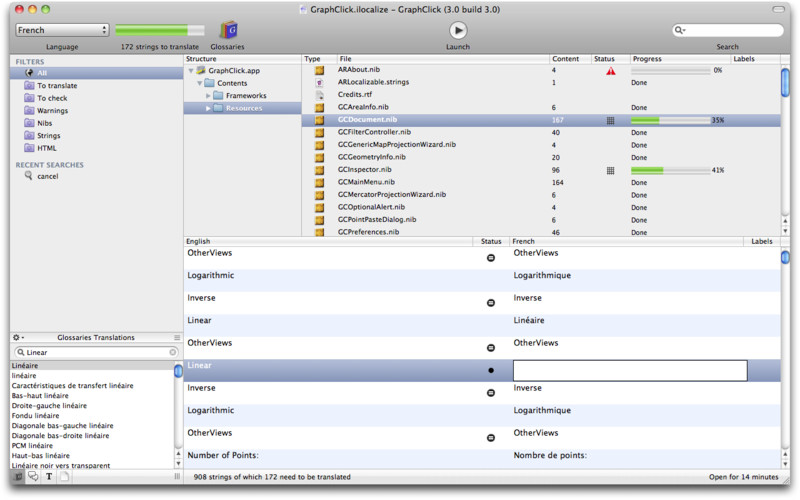Toggle status dot of selected Linear string
Screen dimensions: 800x500
tap(491, 370)
